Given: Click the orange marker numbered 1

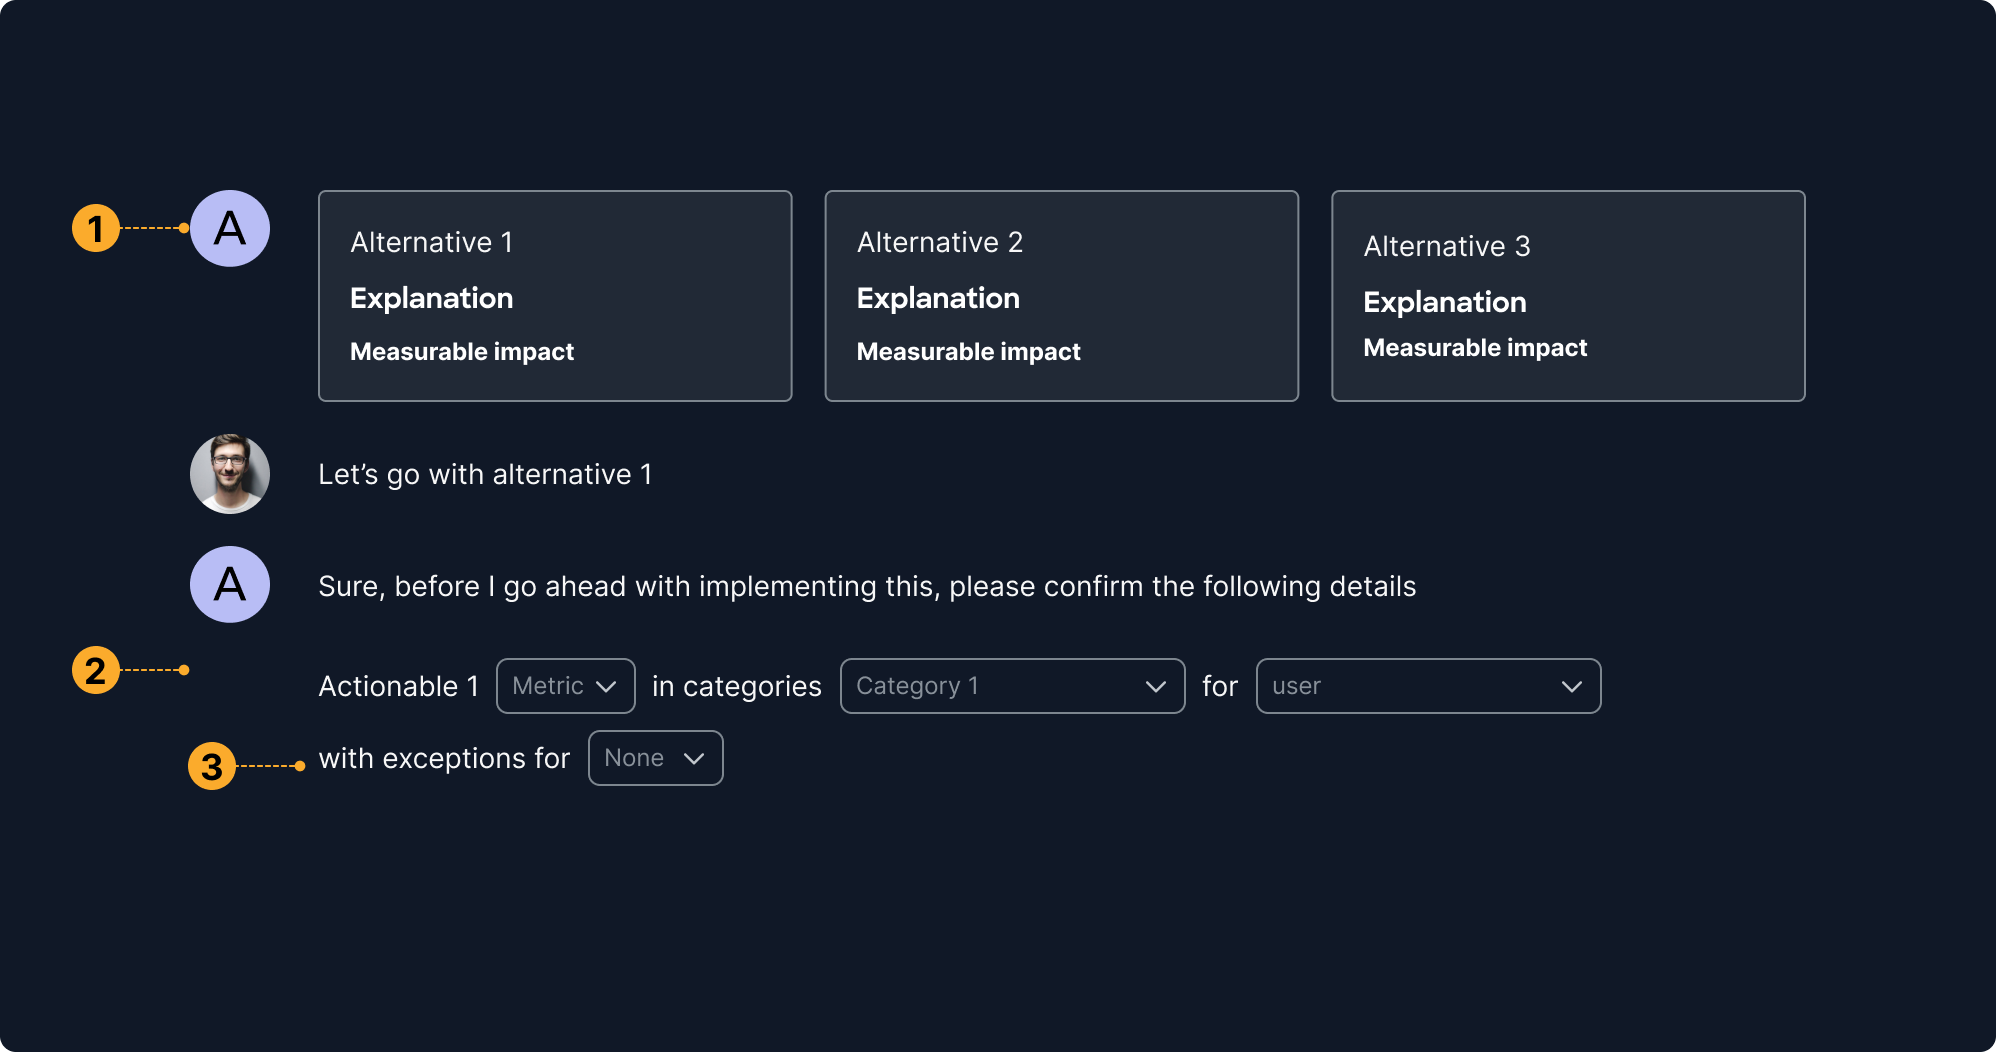Looking at the screenshot, I should 96,228.
